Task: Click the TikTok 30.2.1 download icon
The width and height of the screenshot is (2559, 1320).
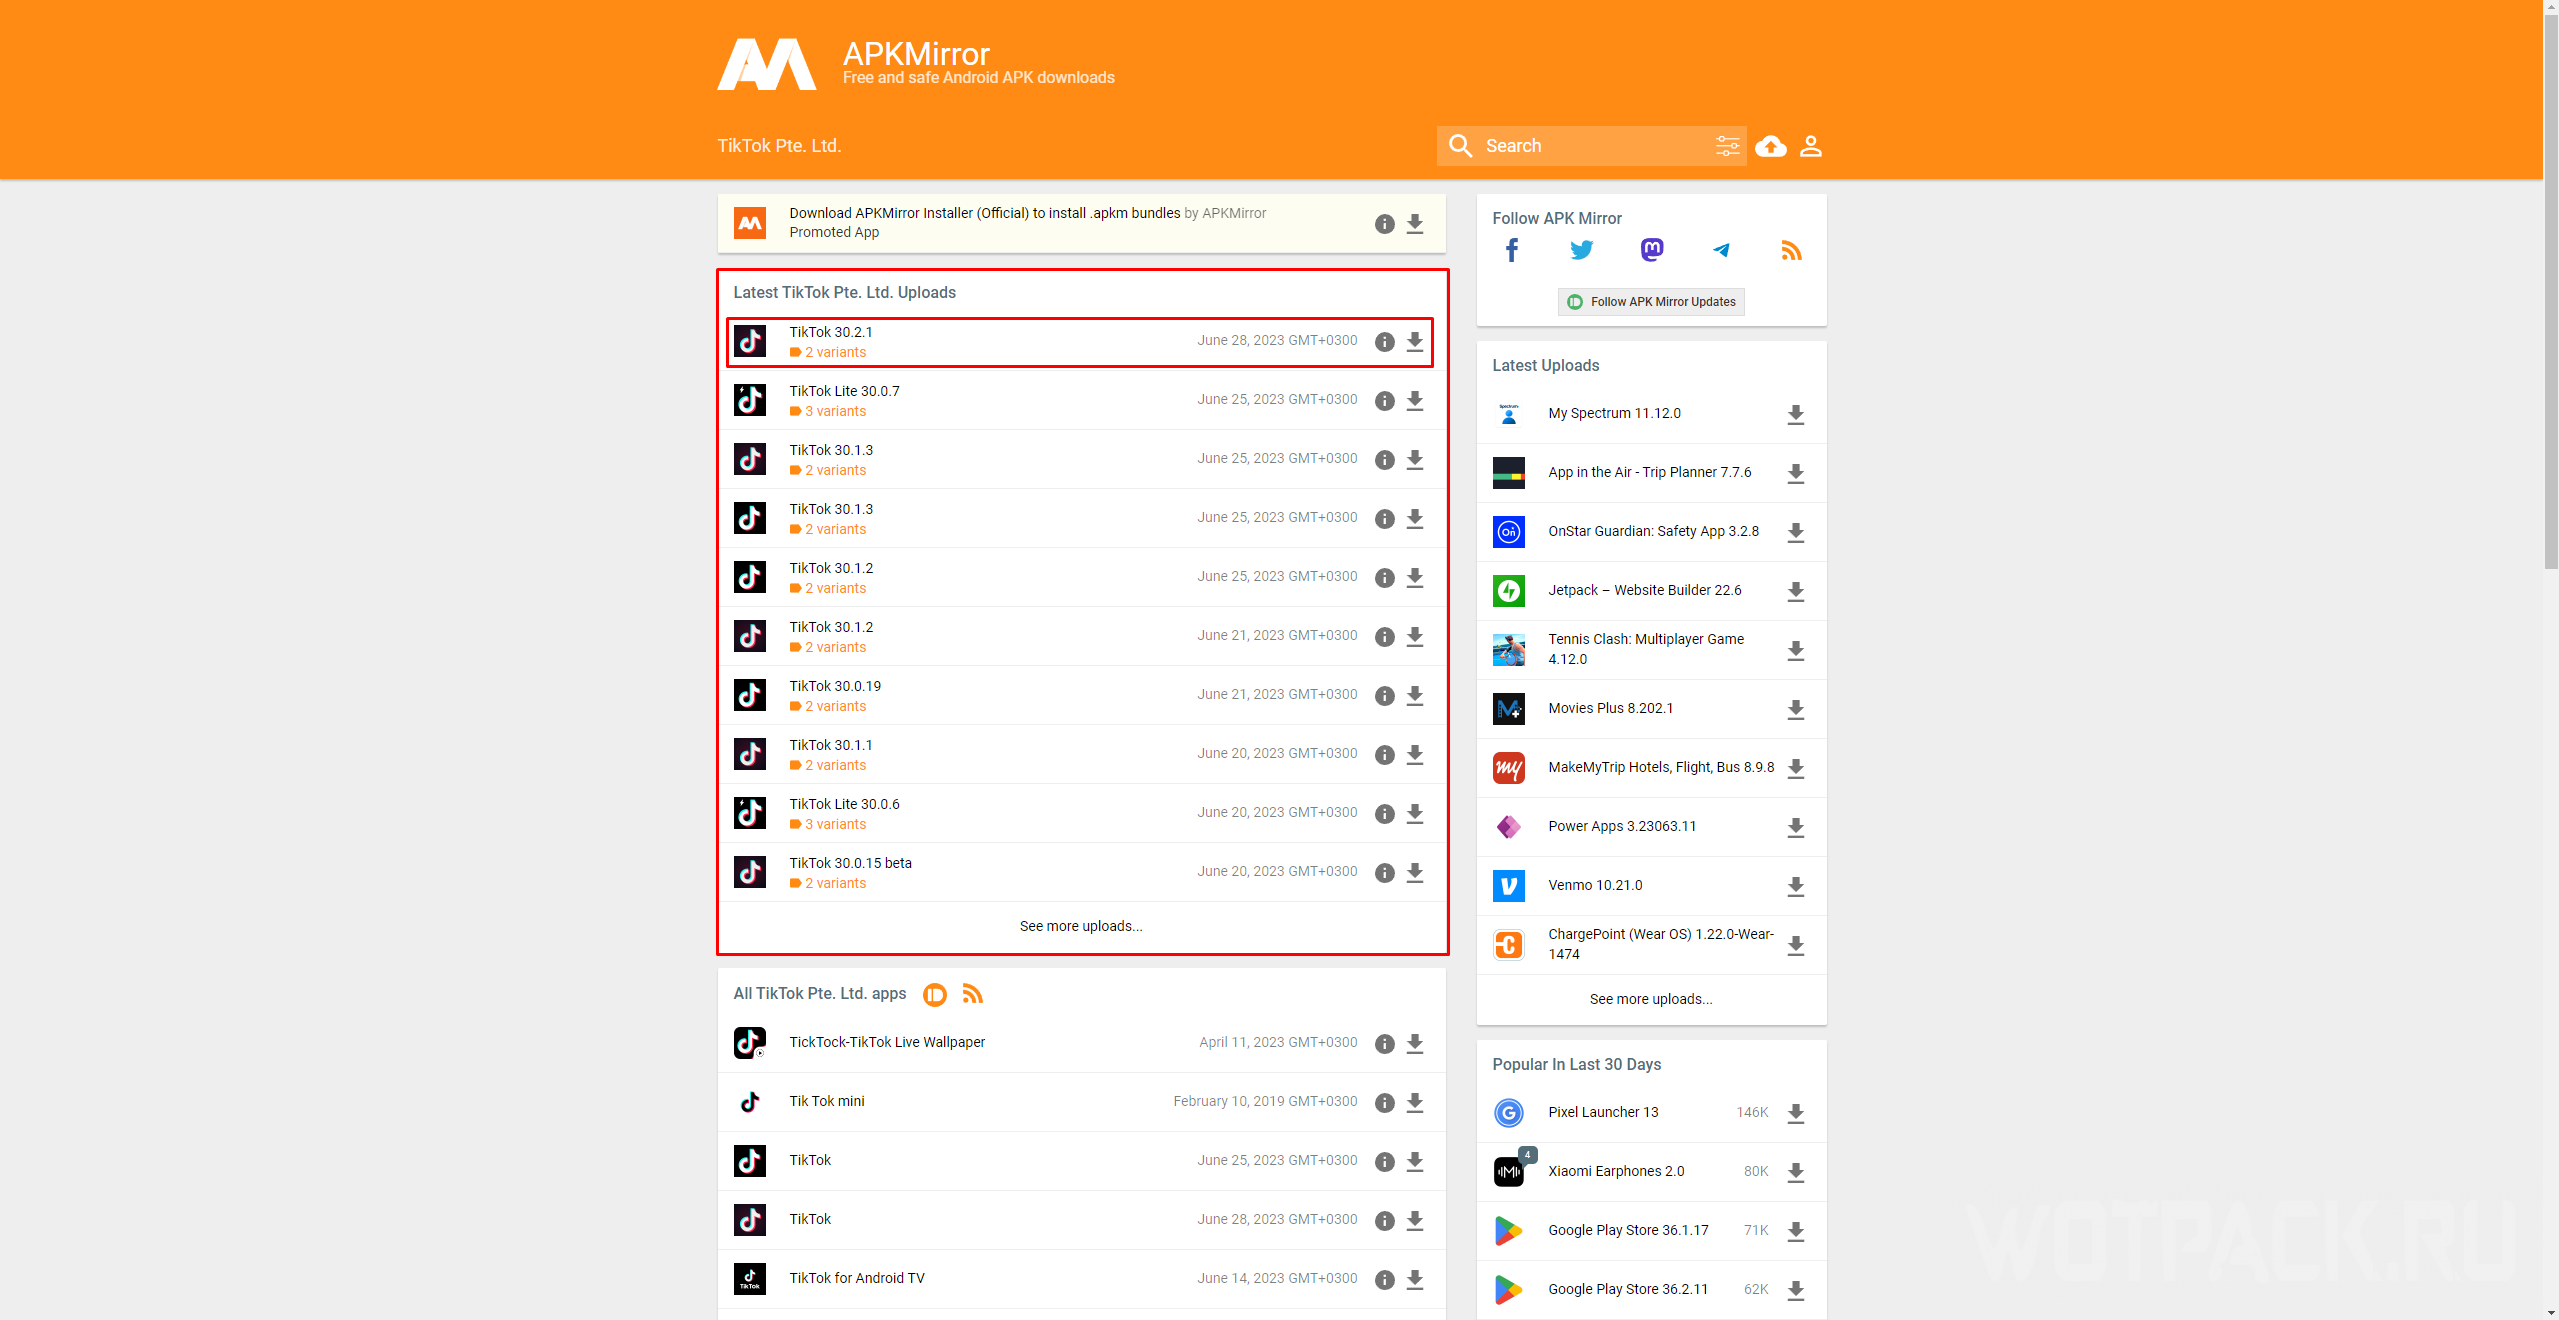Action: coord(1416,340)
